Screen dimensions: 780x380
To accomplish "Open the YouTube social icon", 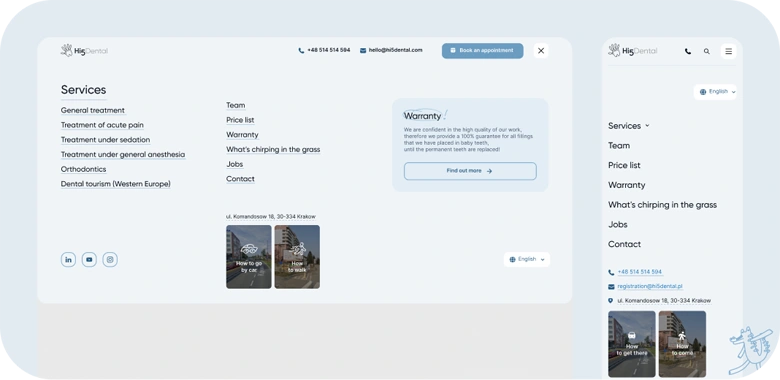I will (89, 260).
